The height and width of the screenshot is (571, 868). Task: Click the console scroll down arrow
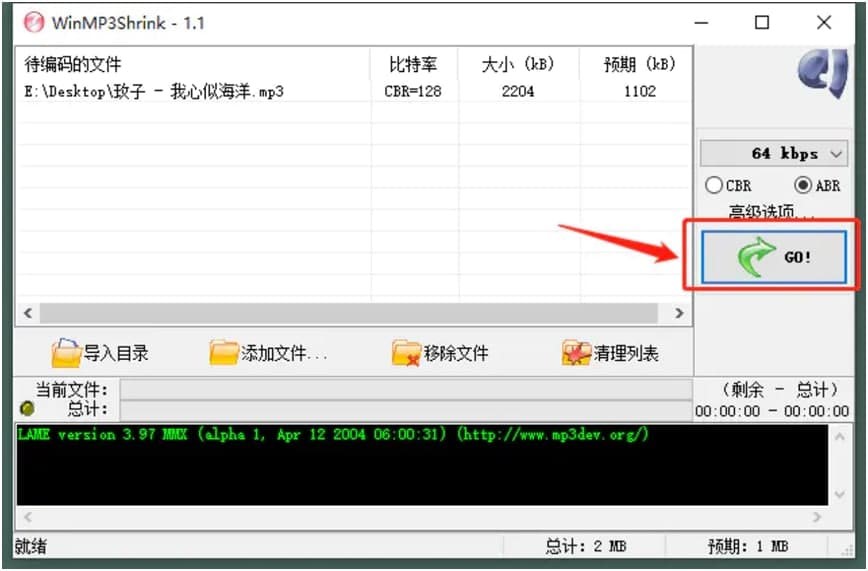coord(840,494)
